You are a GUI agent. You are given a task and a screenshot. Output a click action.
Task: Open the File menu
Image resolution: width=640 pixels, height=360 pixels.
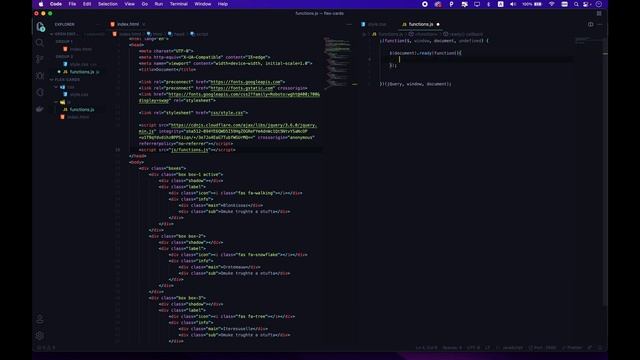pos(72,4)
